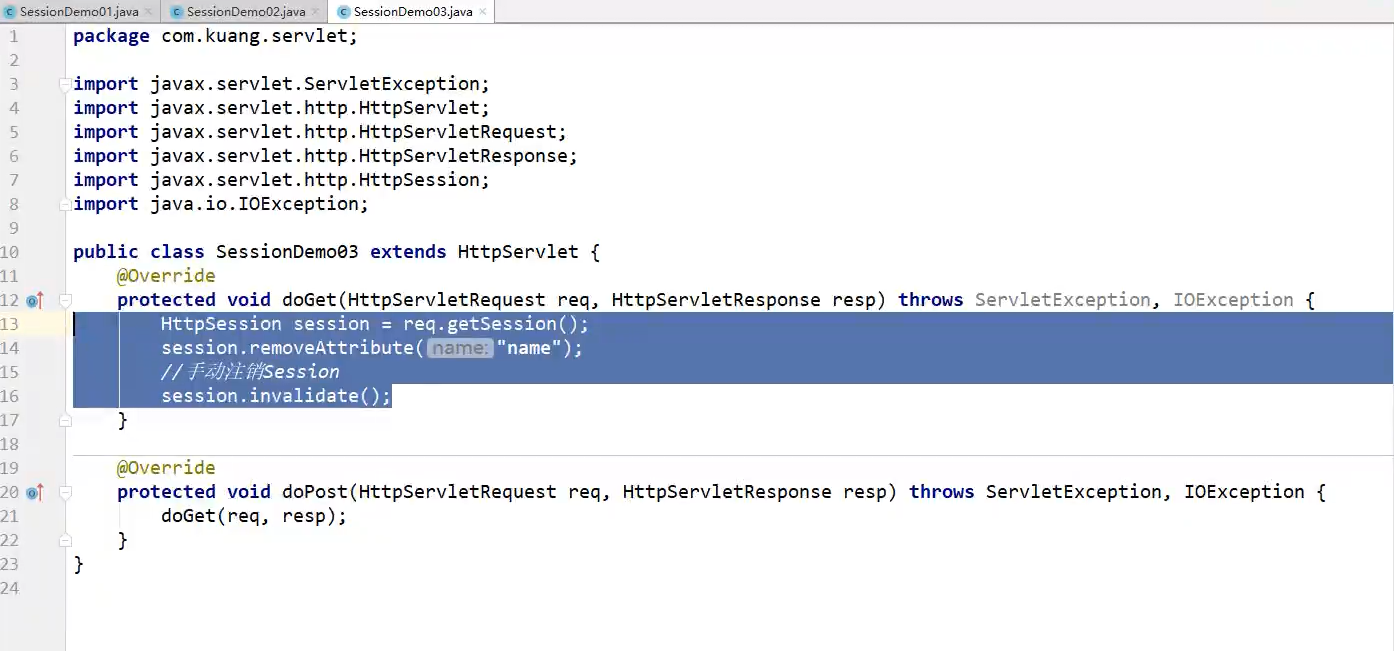Close the SessionDemo02.java tab

(x=317, y=12)
